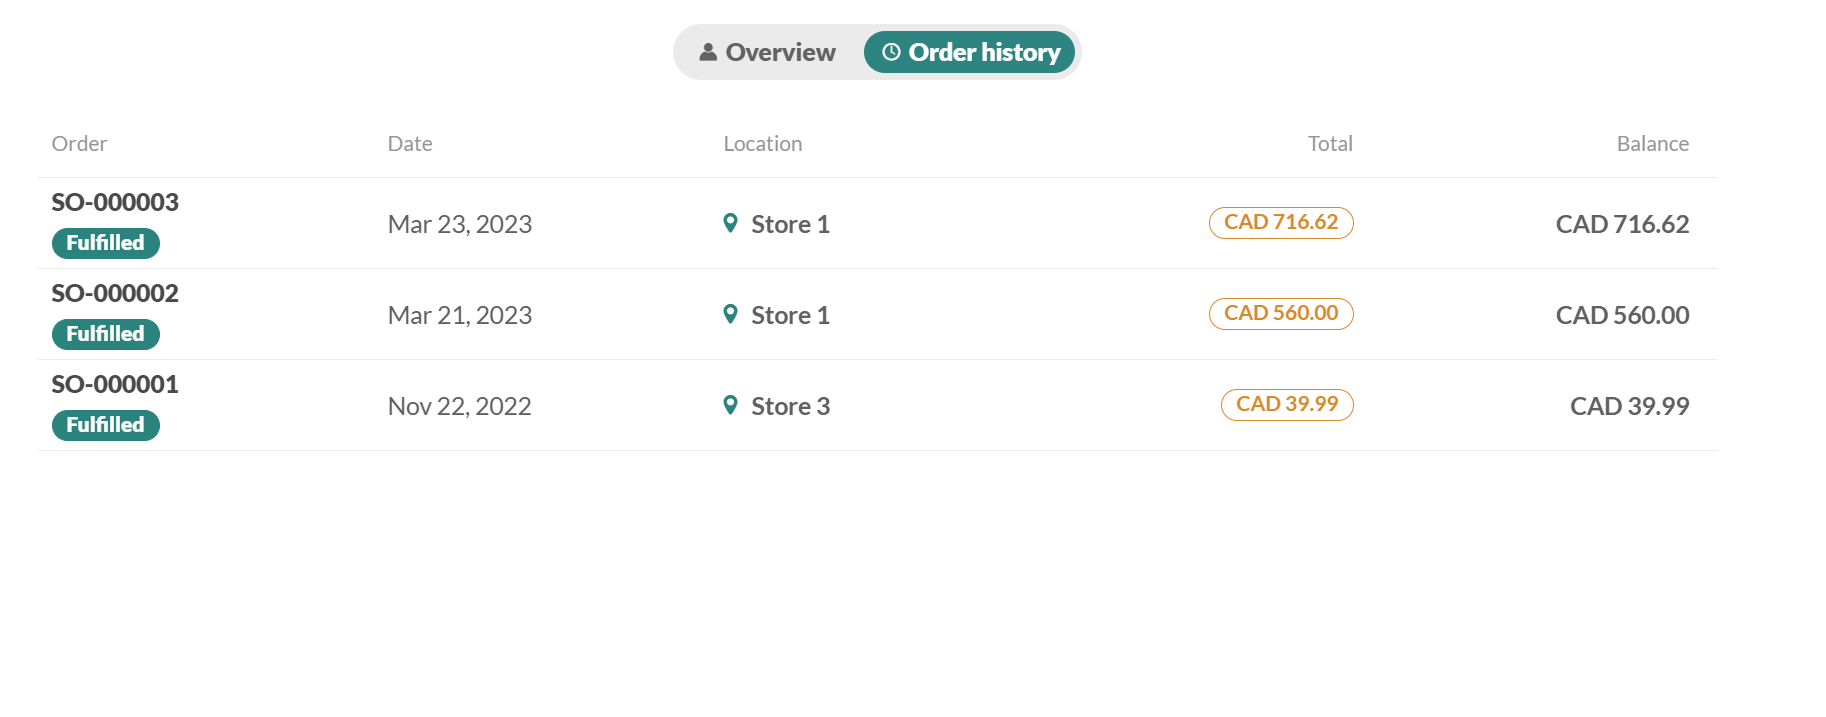Click the CAD 560.00 total pill

(1281, 313)
